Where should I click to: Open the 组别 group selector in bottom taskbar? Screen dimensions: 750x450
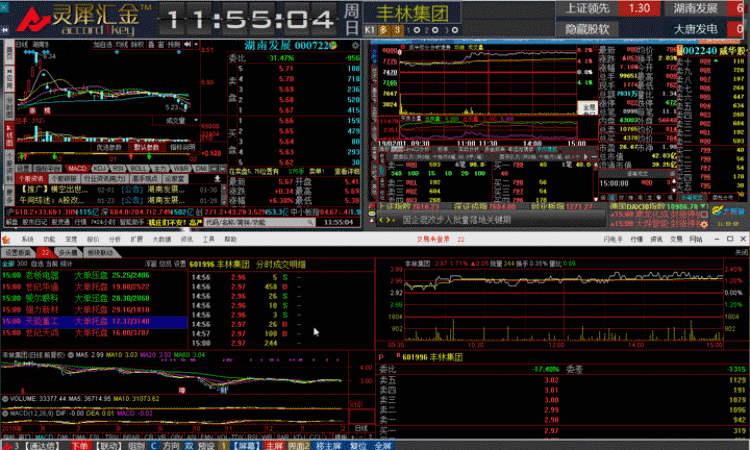tap(136, 446)
